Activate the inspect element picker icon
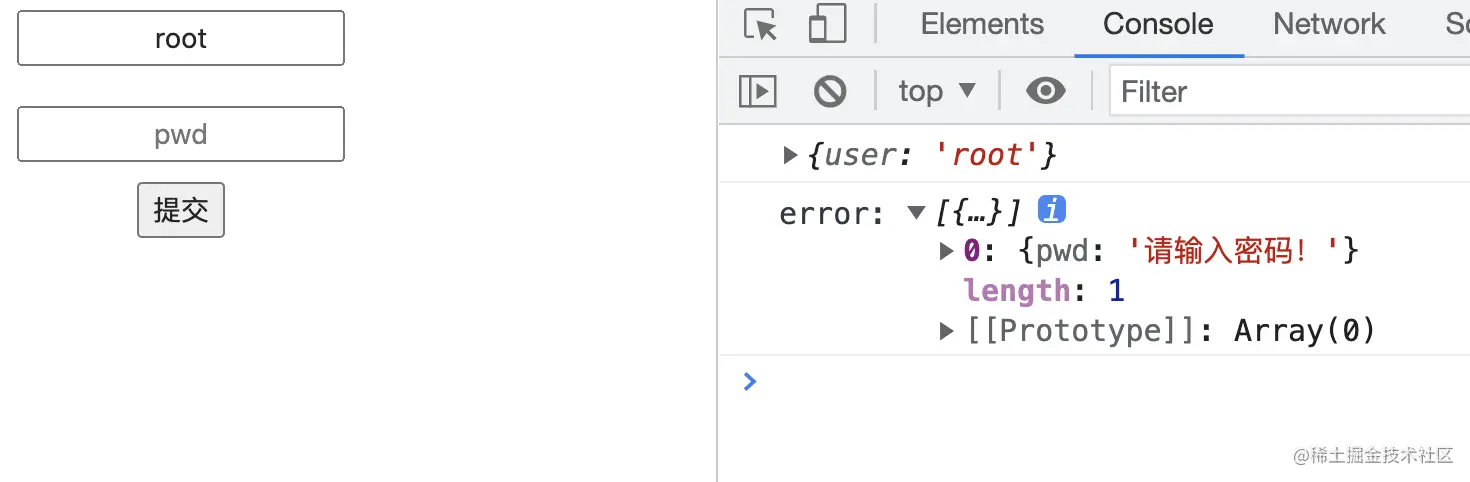The height and width of the screenshot is (482, 1470). click(x=761, y=24)
